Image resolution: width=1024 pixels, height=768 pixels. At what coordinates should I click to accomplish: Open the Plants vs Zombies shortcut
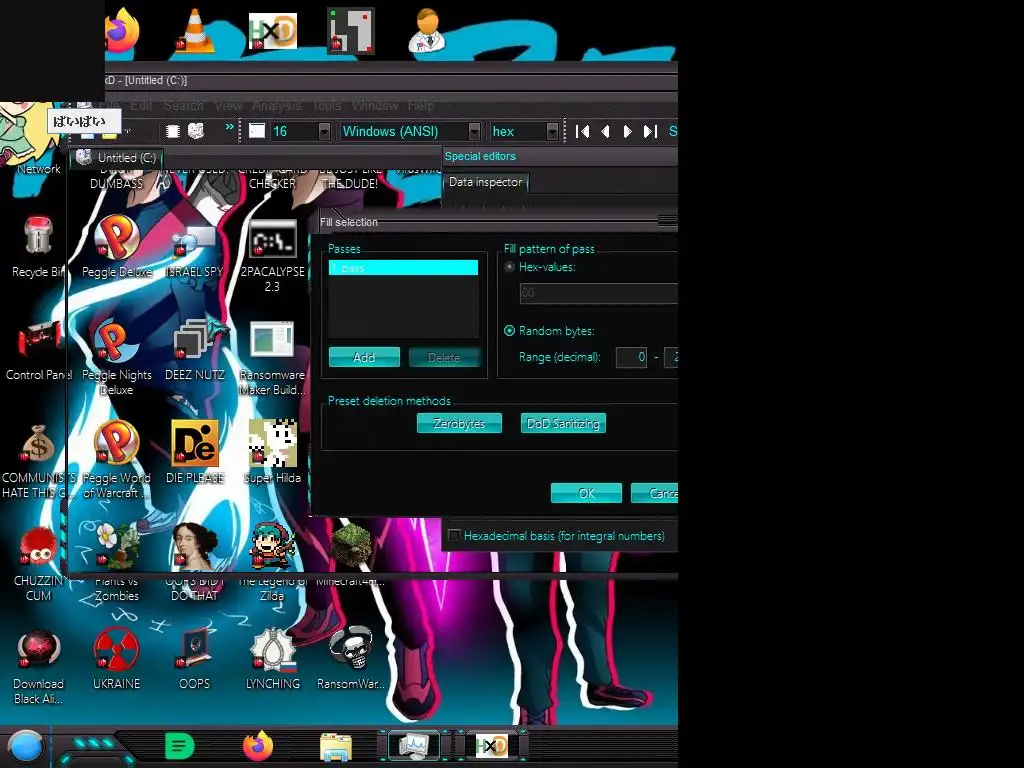tap(116, 563)
